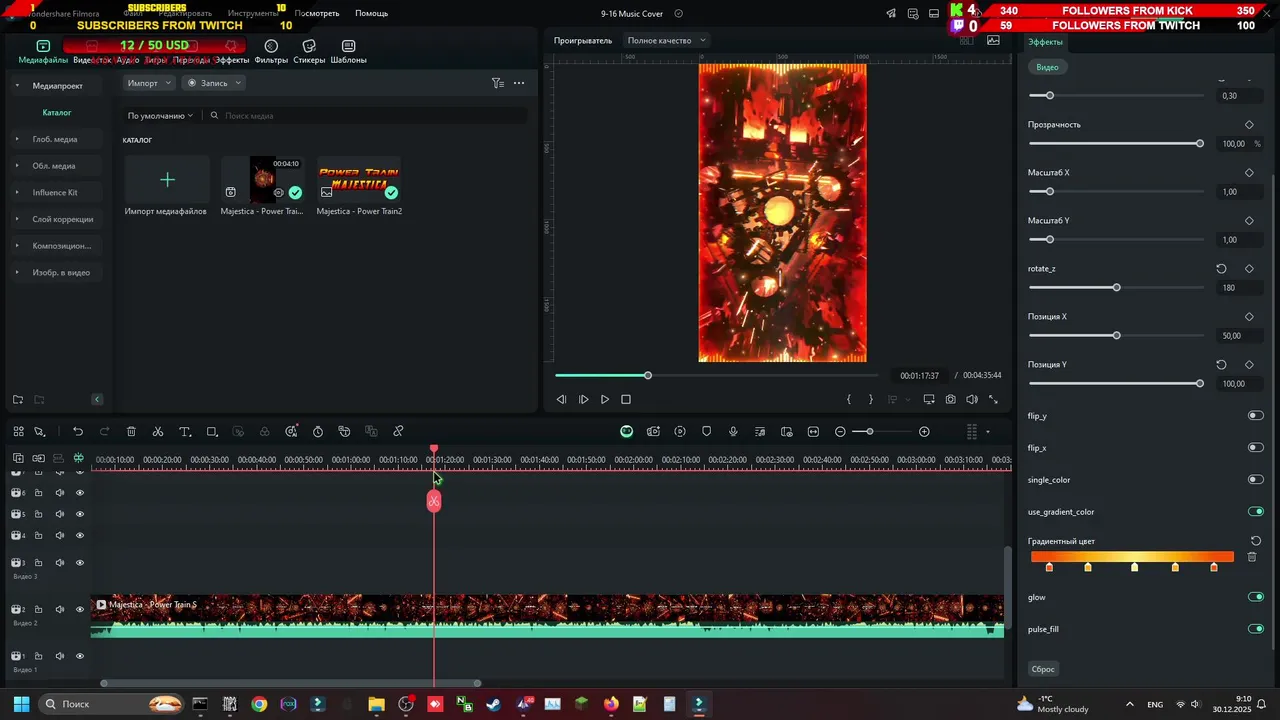Toggle the flip_y switch

pyautogui.click(x=1255, y=416)
